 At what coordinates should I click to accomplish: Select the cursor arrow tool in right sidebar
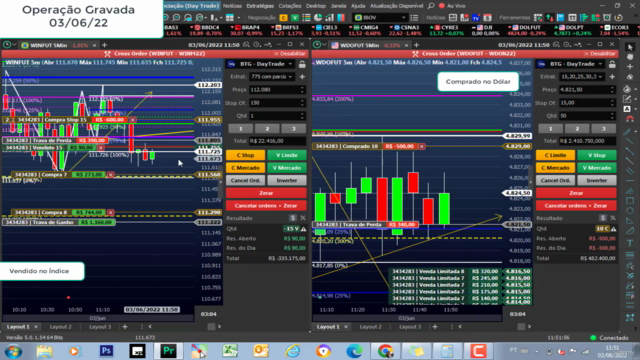tap(630, 47)
